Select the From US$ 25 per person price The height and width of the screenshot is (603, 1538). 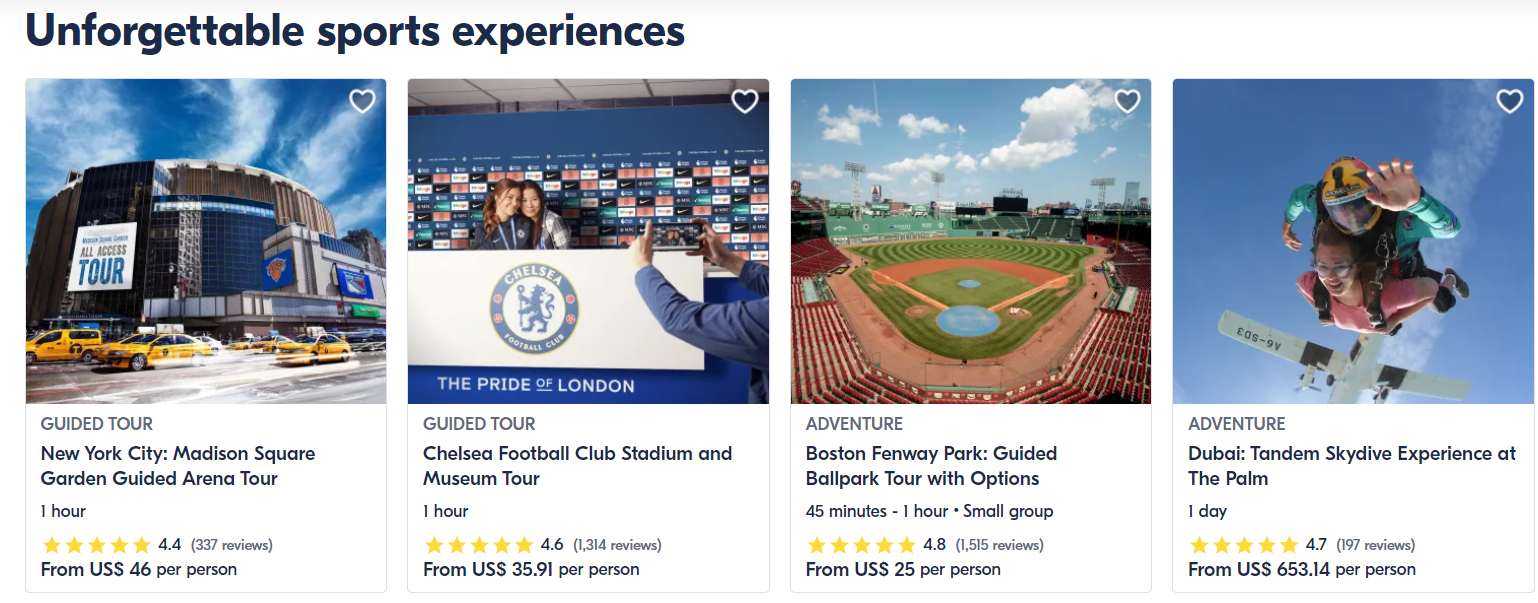click(x=903, y=569)
